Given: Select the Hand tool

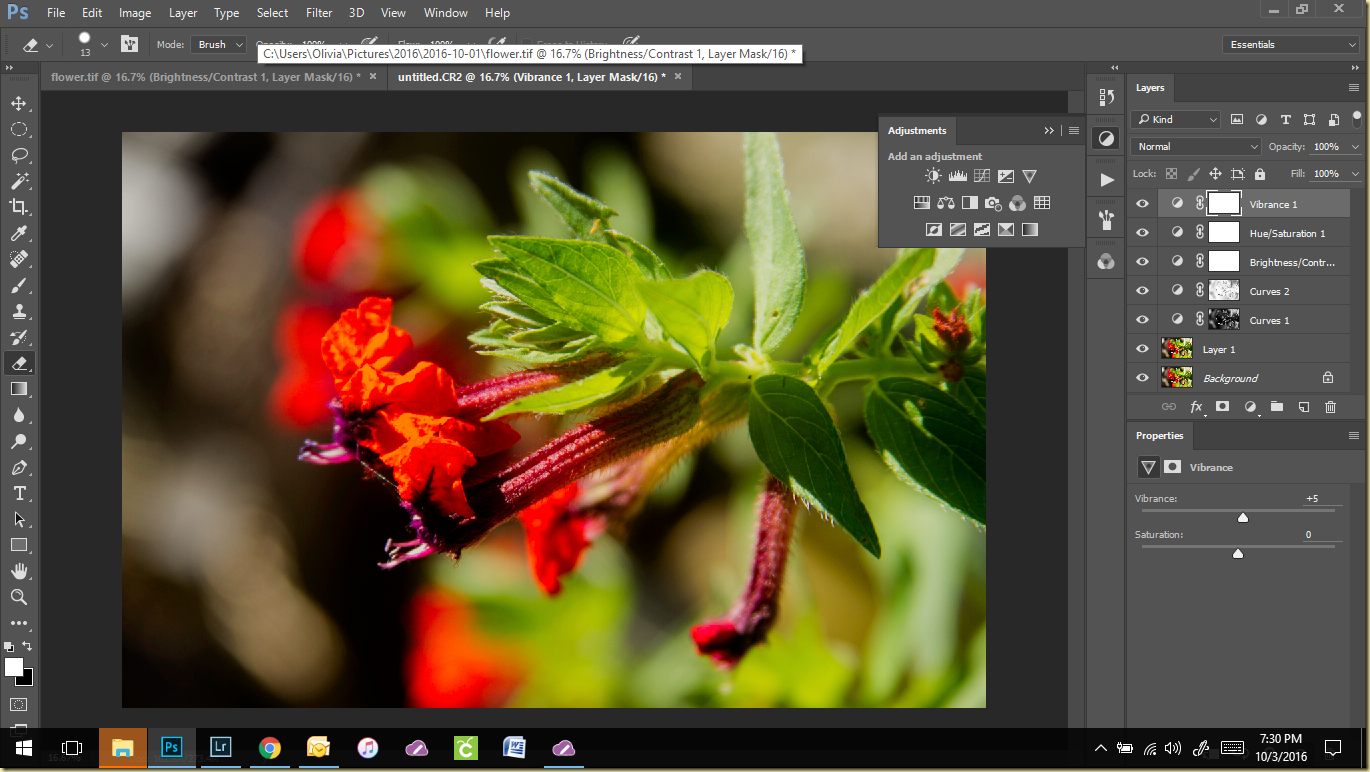Looking at the screenshot, I should (x=19, y=571).
